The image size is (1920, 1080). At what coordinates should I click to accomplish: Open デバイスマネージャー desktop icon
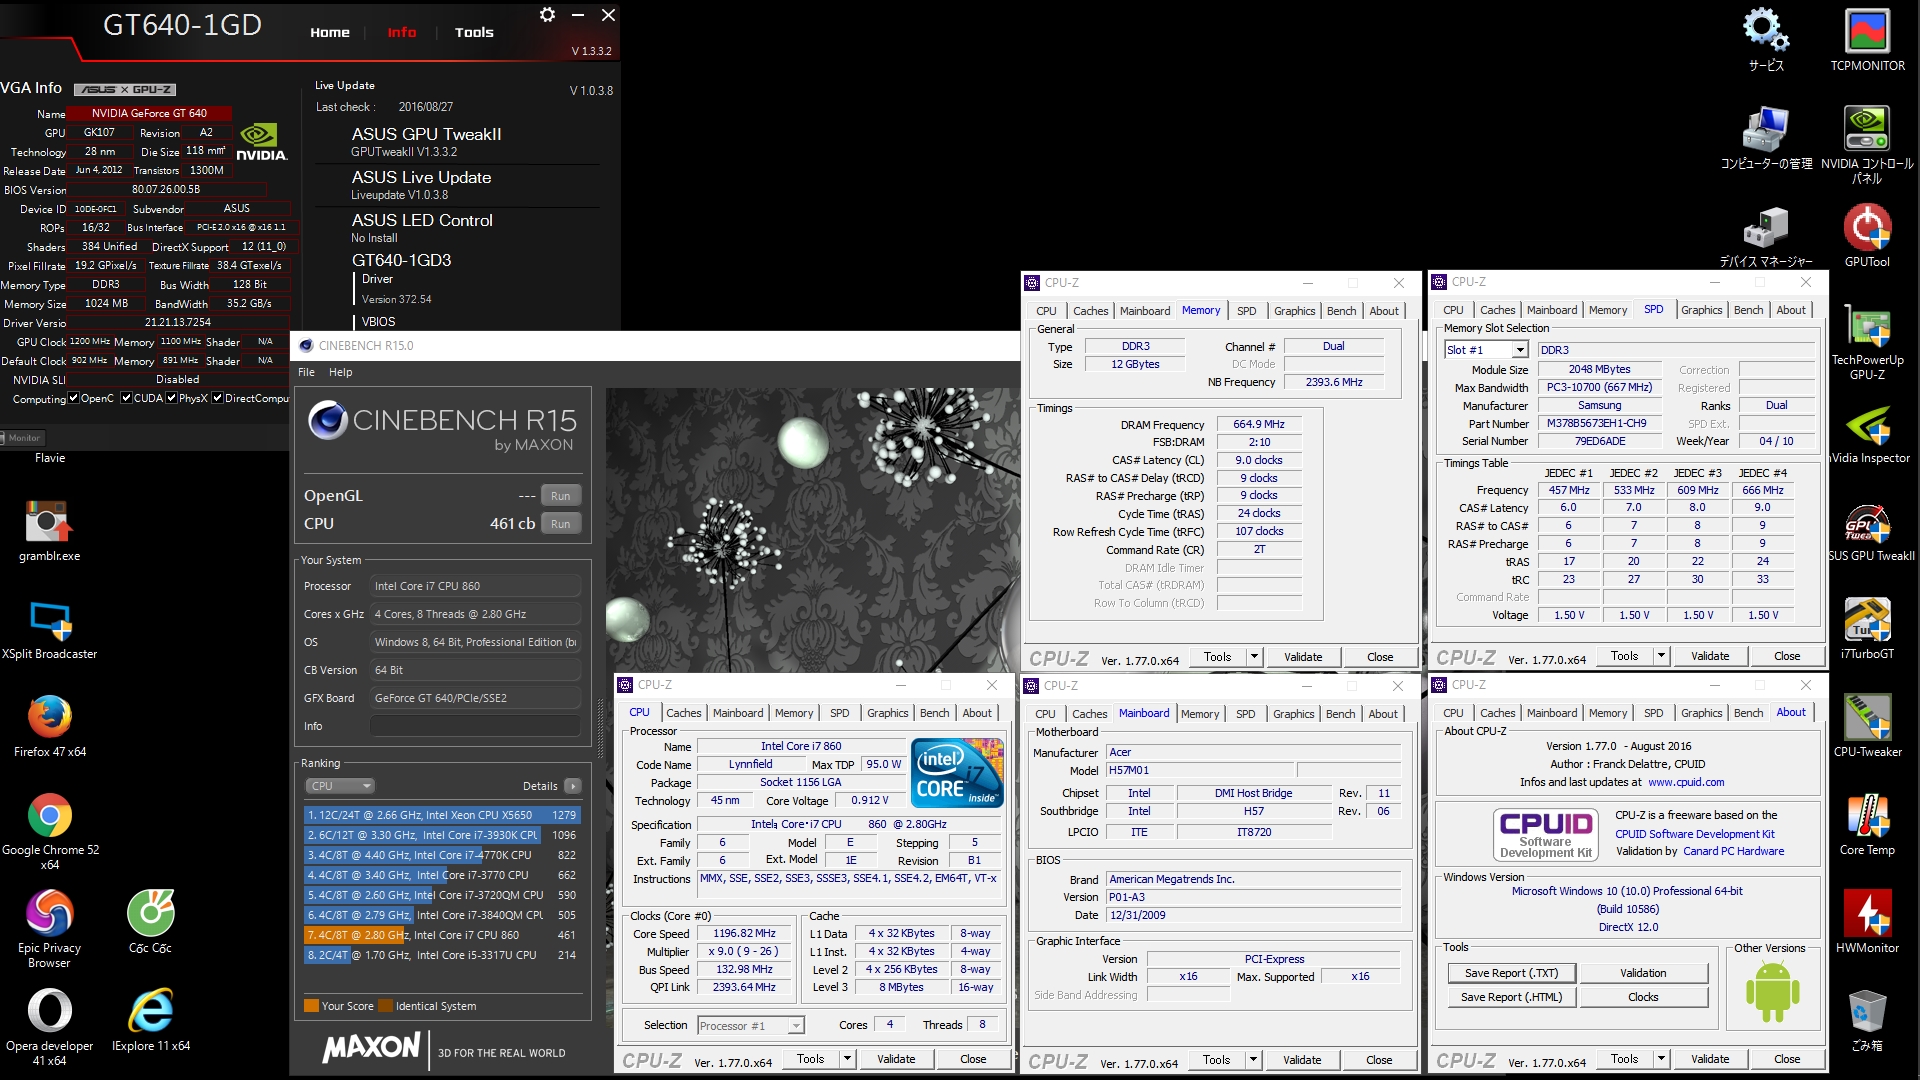[x=1766, y=235]
